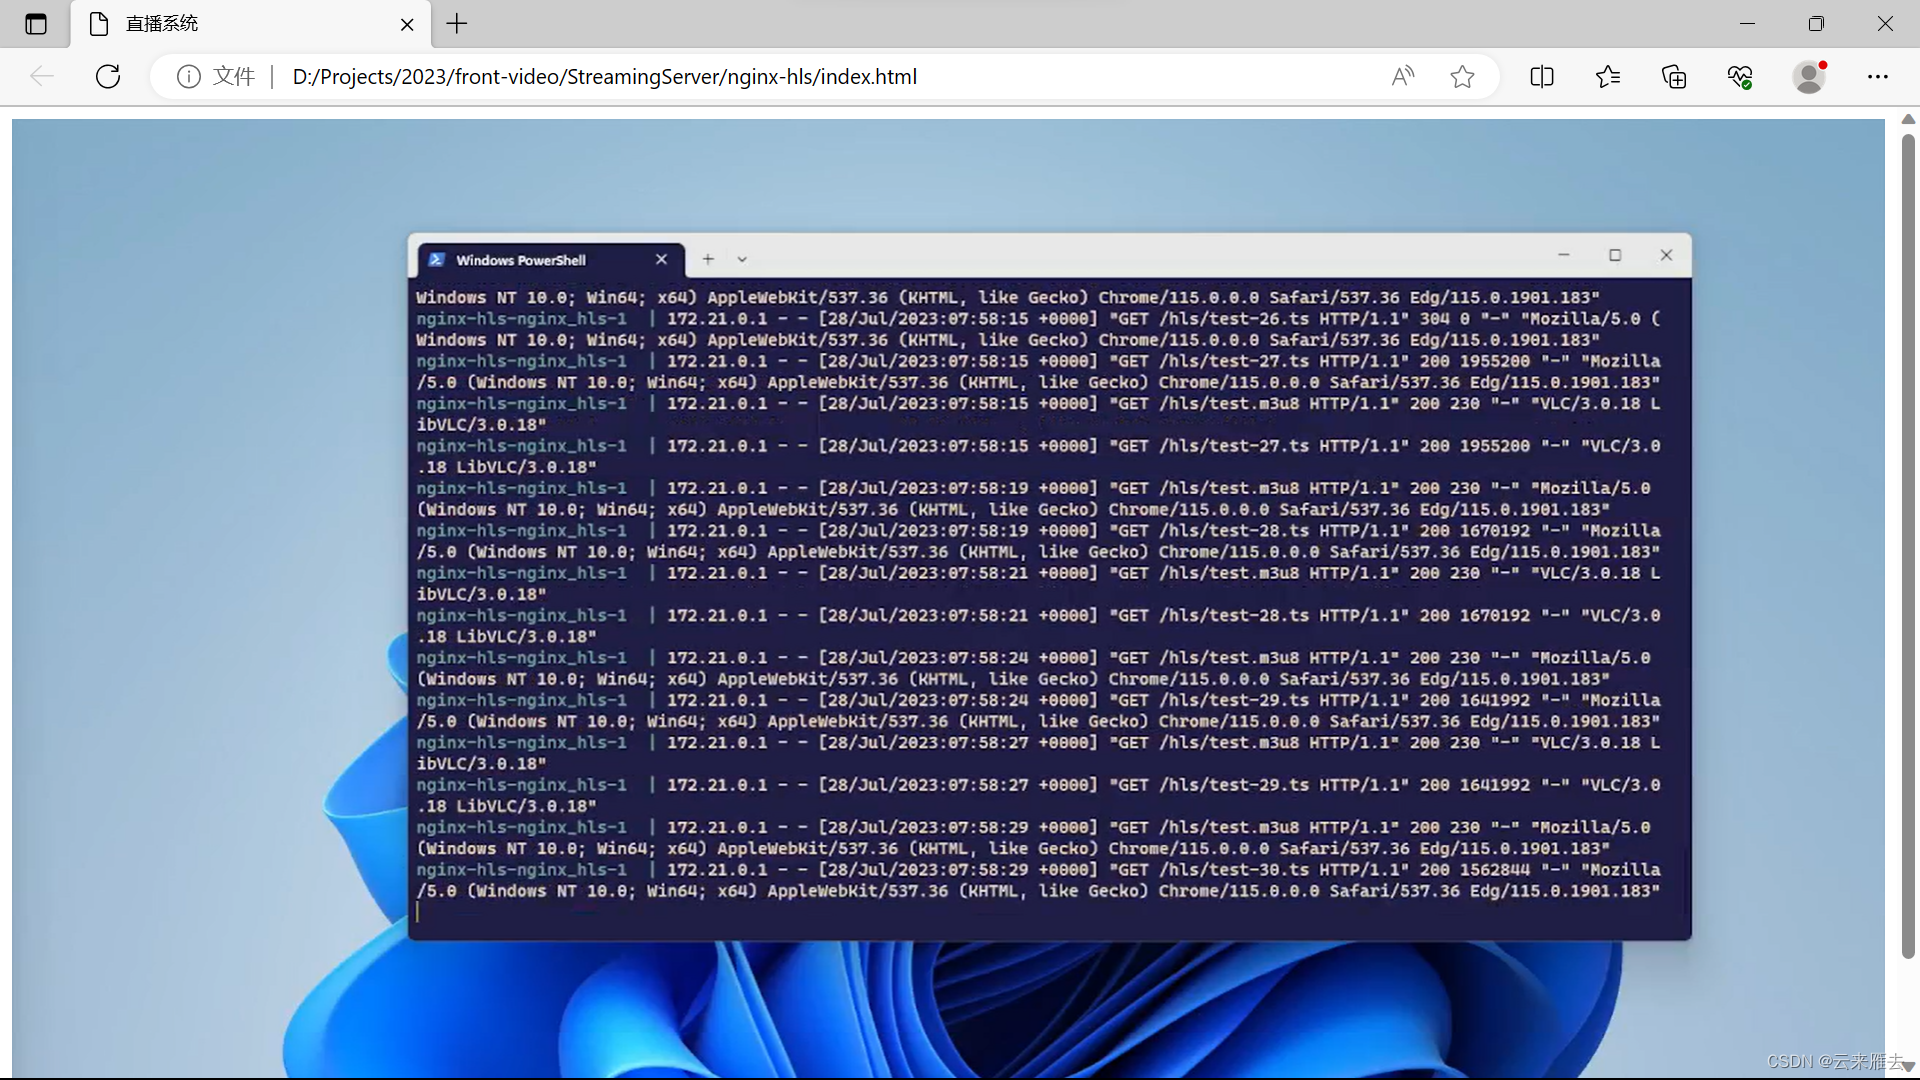Go back to previous page
Viewport: 1920px width, 1080px height.
click(42, 76)
